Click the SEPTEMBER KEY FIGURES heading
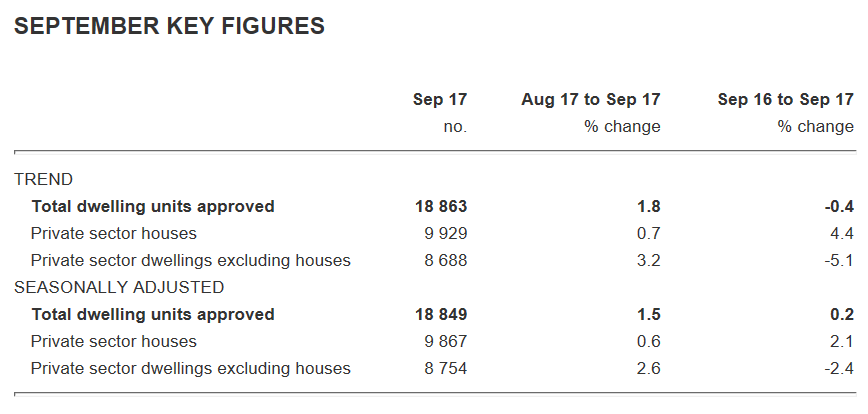 [x=170, y=27]
